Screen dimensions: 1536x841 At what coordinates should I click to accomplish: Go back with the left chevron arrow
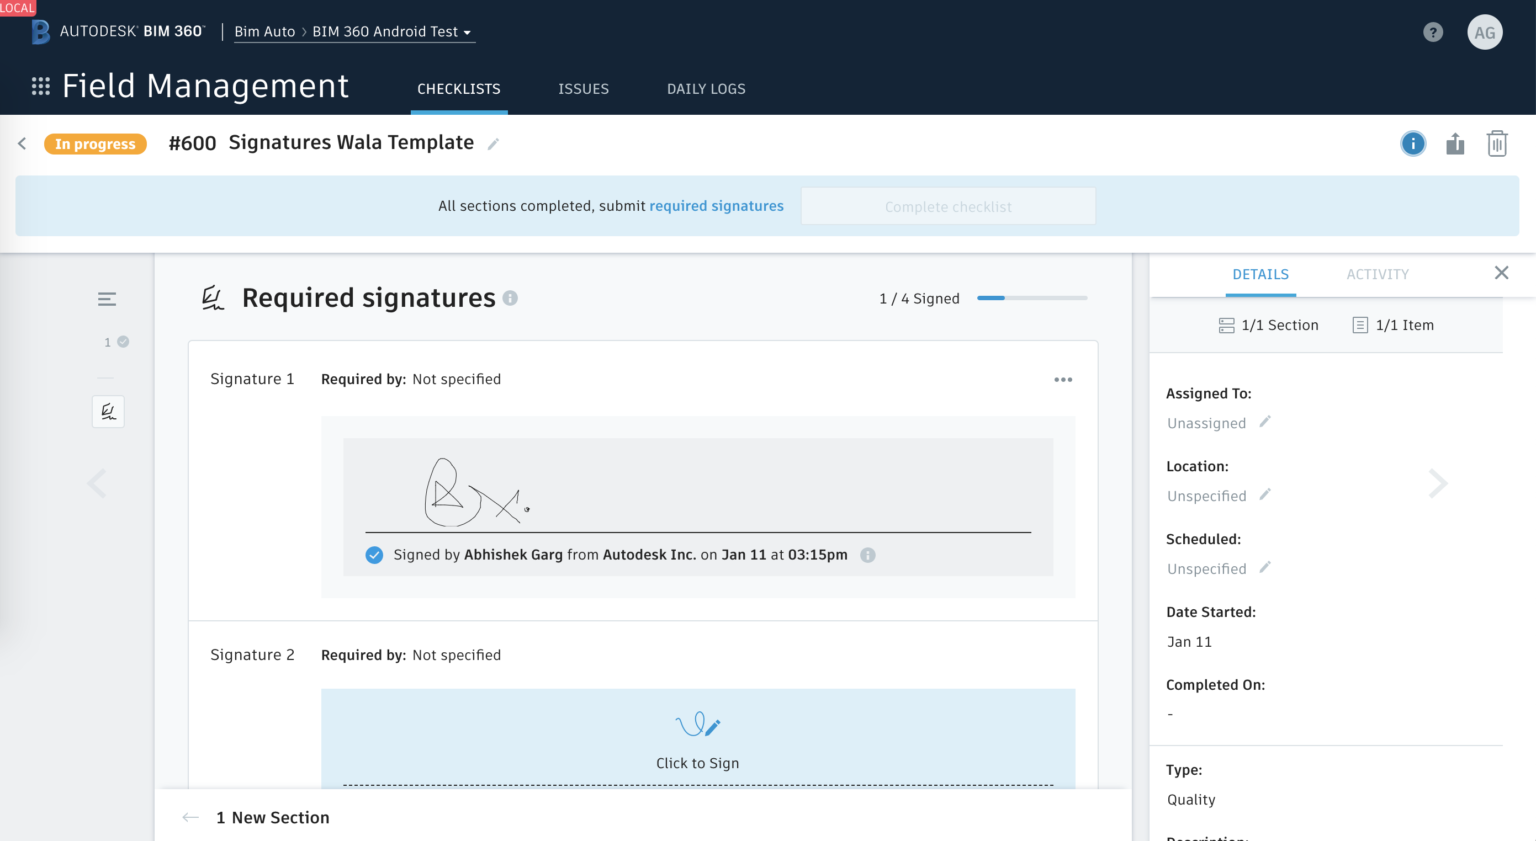(x=22, y=144)
